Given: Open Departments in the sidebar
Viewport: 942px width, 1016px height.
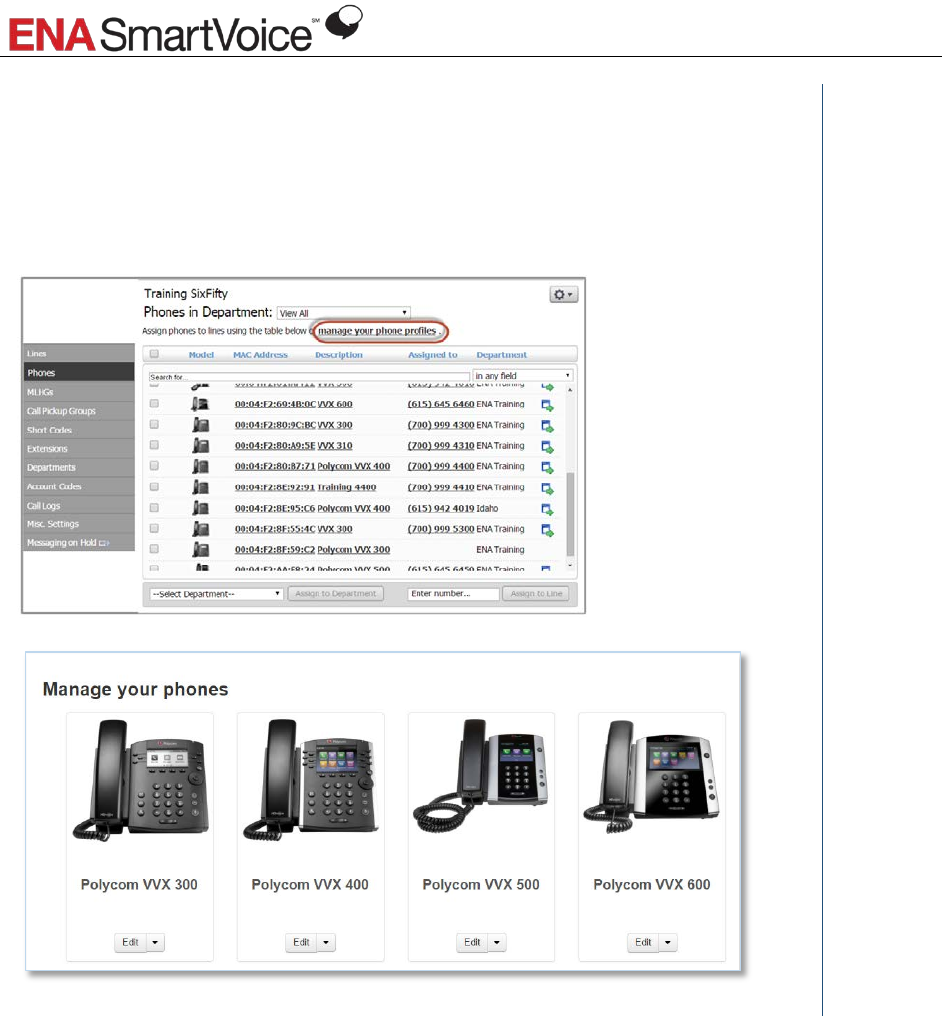Looking at the screenshot, I should pos(79,467).
